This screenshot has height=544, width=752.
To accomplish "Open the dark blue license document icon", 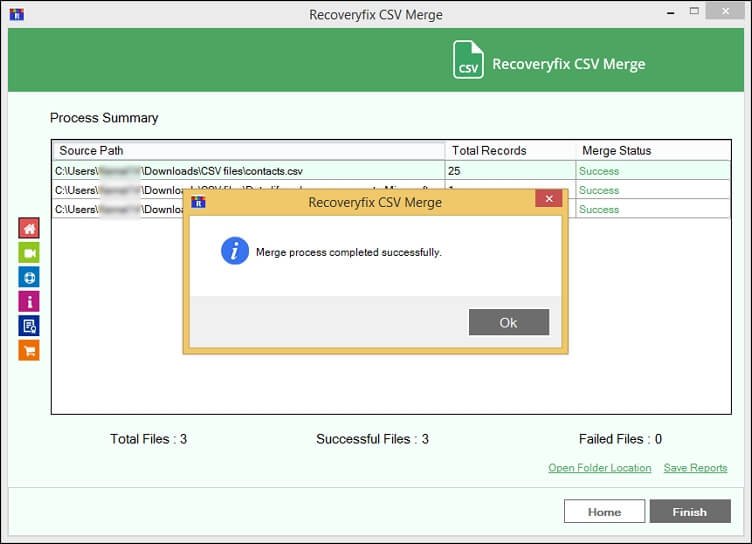I will [29, 326].
